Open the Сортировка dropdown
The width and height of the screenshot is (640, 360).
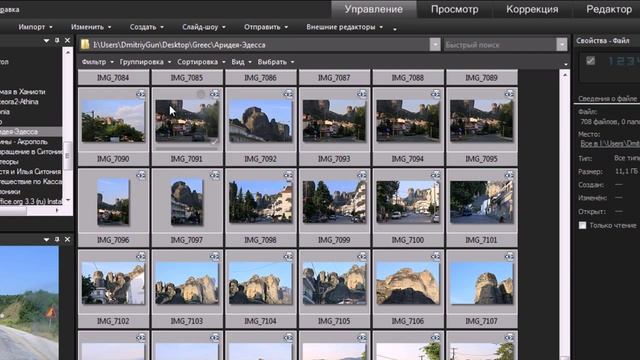(x=201, y=62)
